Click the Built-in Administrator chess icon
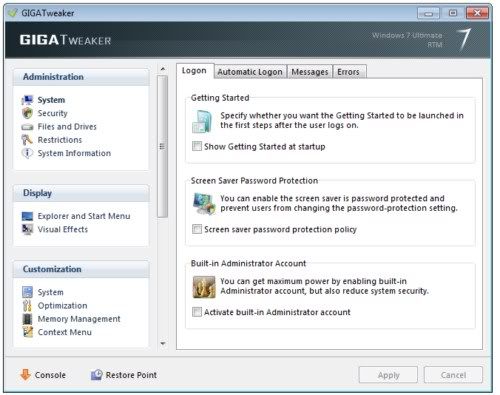The height and width of the screenshot is (395, 500). (204, 287)
